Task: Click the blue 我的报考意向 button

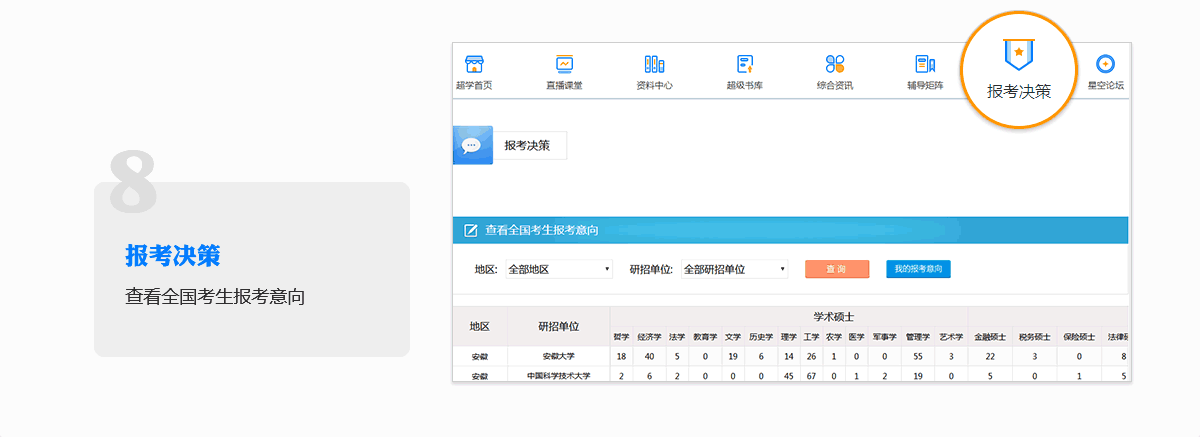Action: click(918, 269)
